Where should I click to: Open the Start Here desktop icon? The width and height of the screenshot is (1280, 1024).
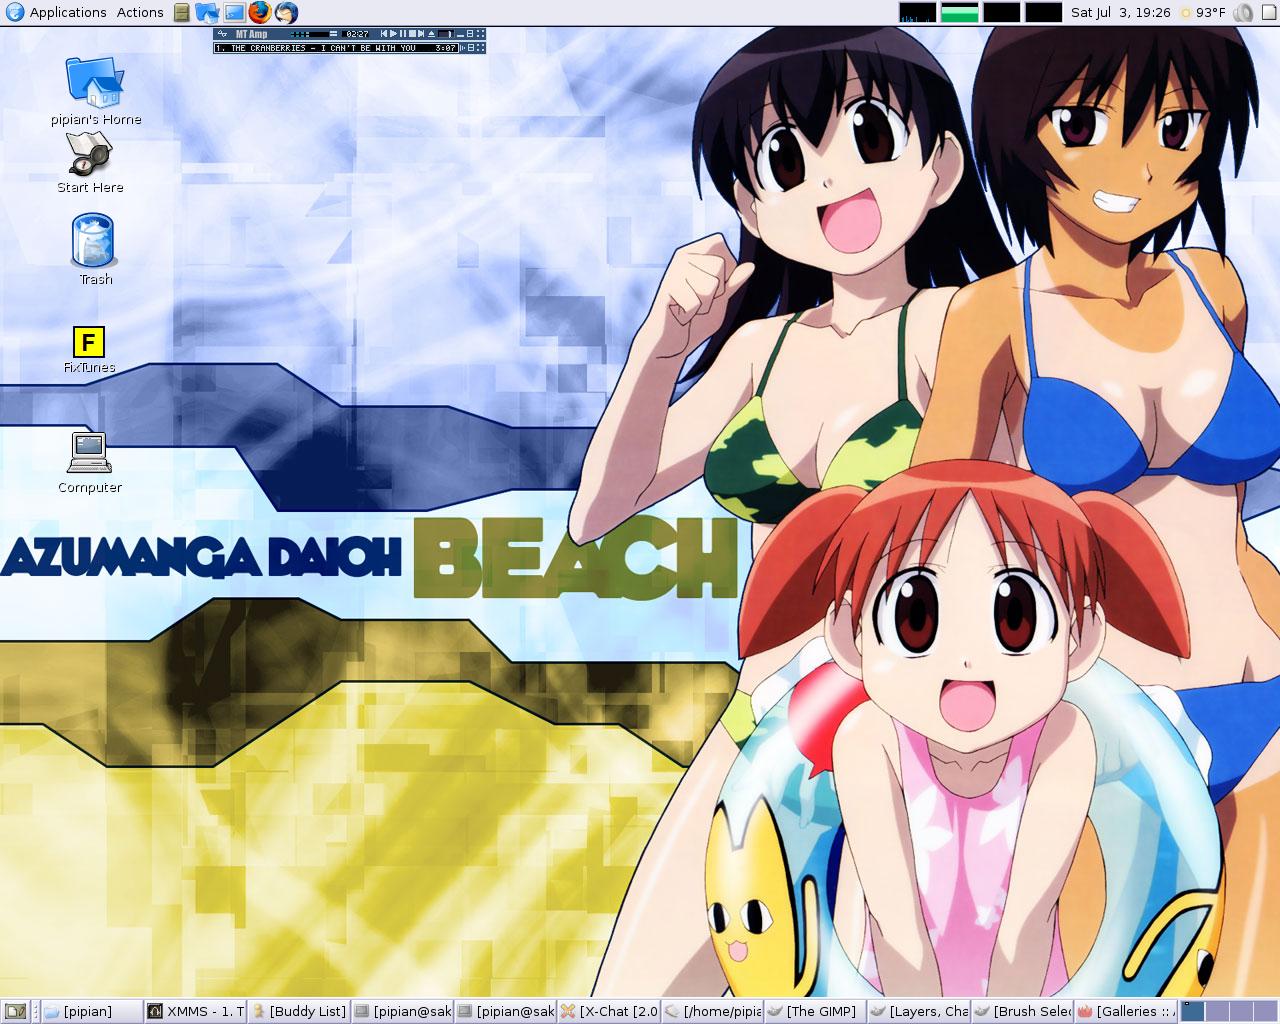pos(90,163)
